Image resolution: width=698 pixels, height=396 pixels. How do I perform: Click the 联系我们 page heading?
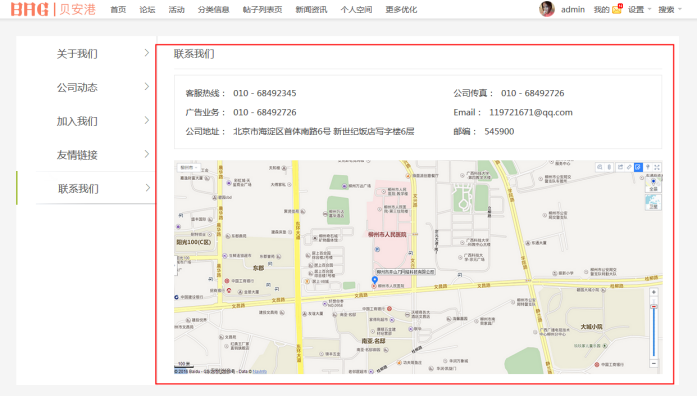pos(194,54)
